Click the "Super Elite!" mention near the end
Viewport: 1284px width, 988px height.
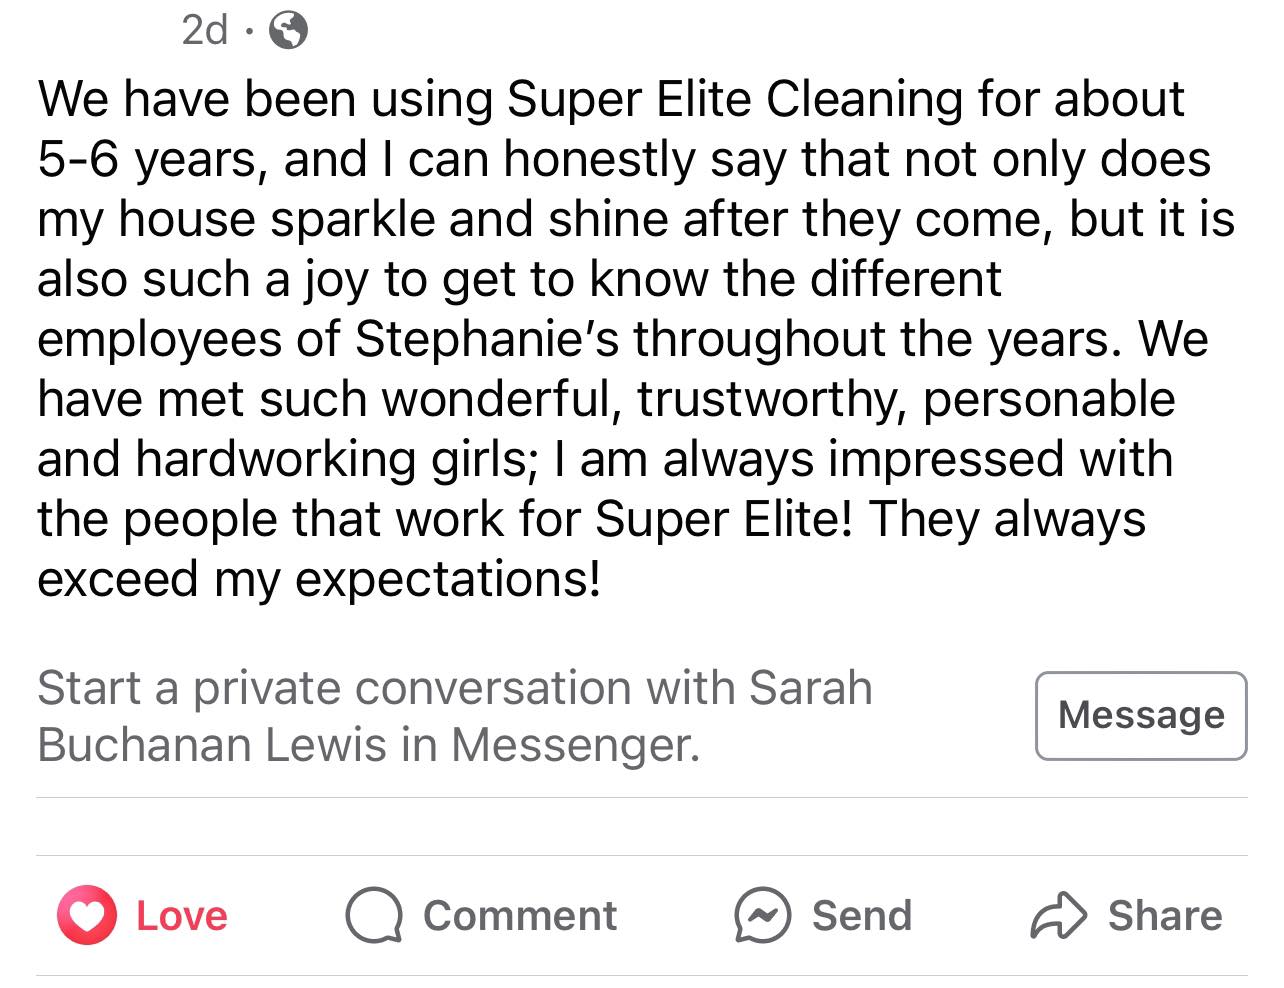724,519
